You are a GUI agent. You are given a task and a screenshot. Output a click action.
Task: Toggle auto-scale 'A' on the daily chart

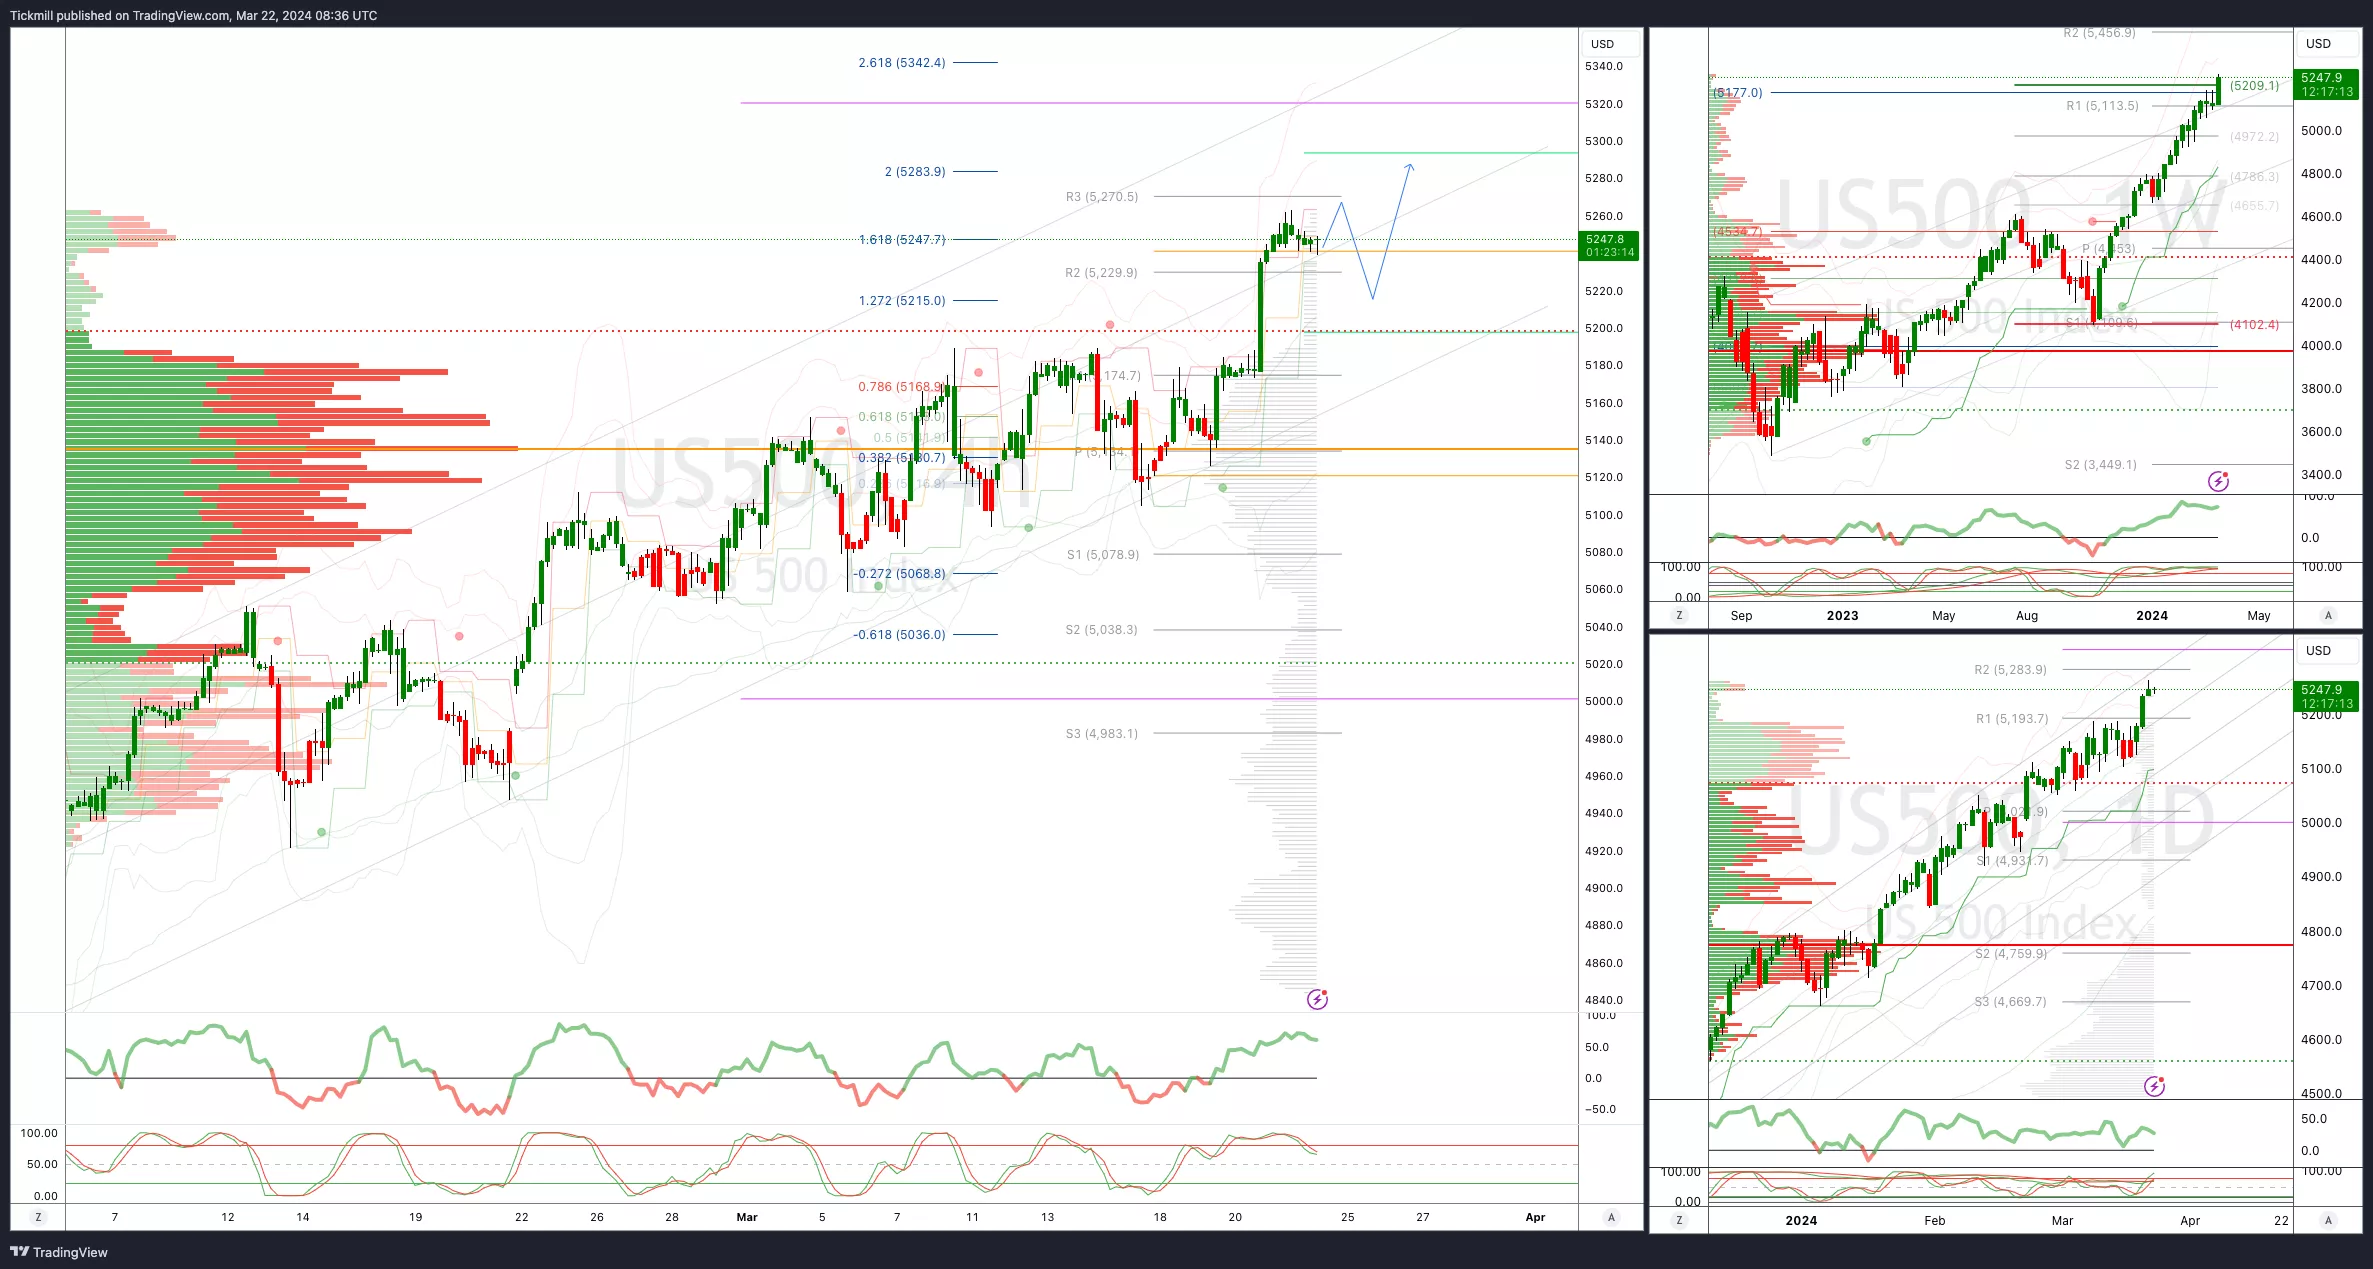2328,1220
